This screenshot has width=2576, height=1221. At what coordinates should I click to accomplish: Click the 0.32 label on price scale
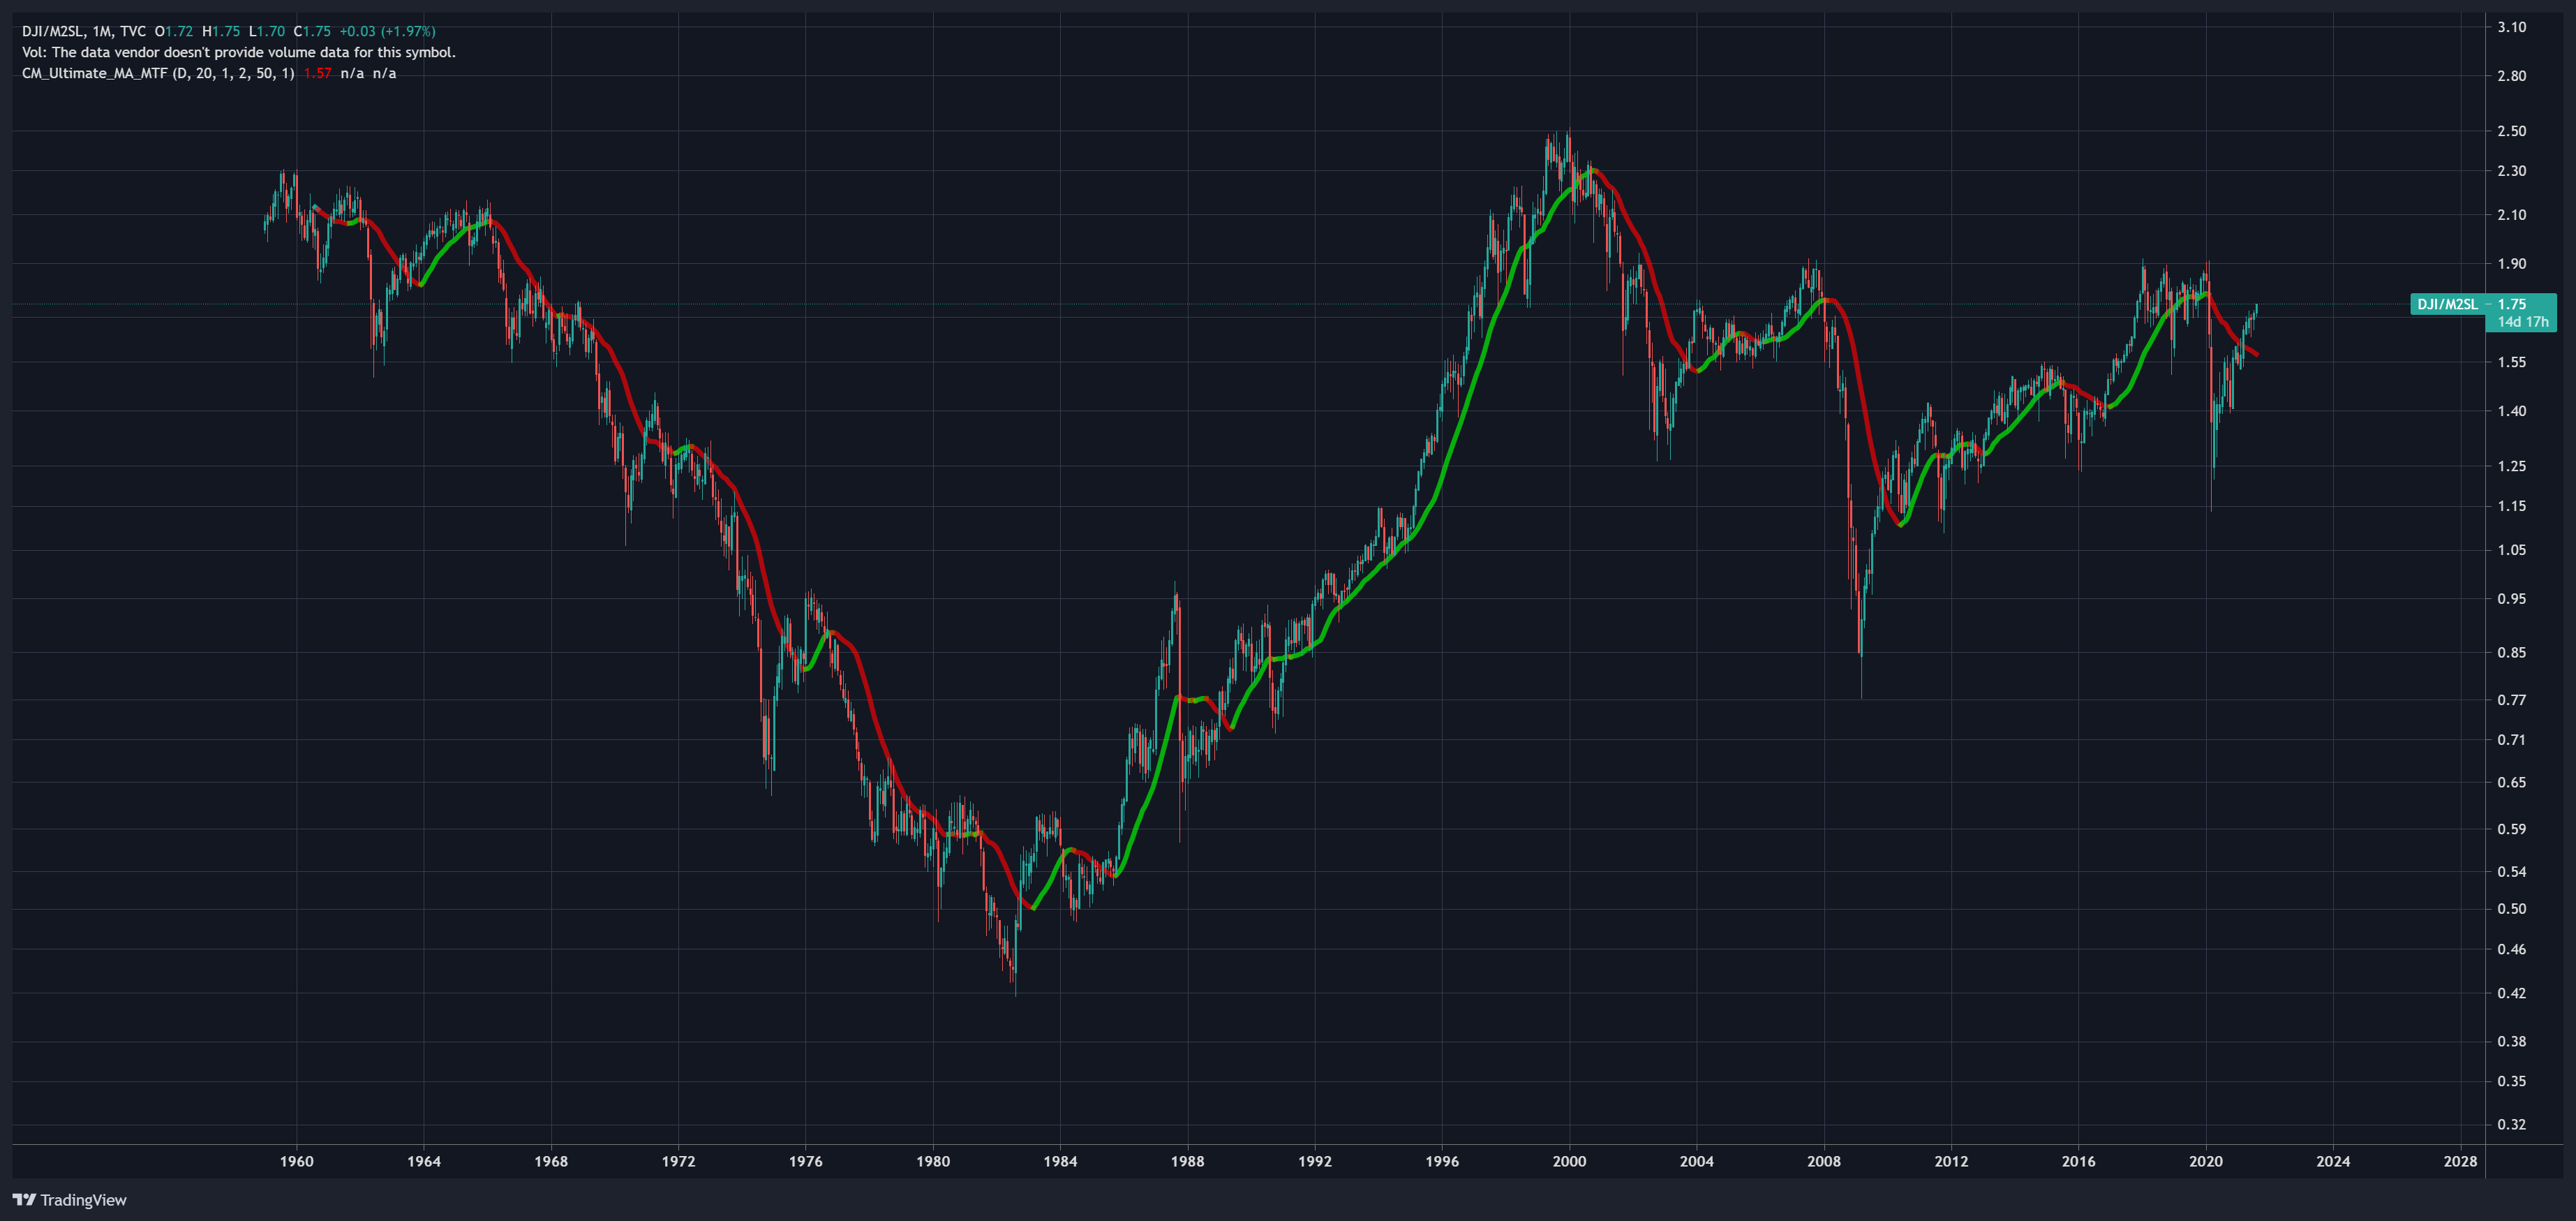pyautogui.click(x=2511, y=1124)
